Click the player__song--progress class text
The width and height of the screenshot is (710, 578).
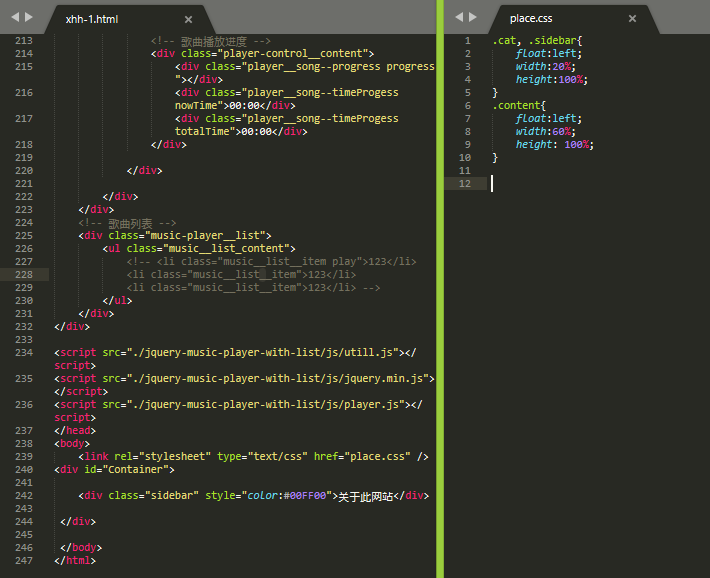[x=313, y=67]
